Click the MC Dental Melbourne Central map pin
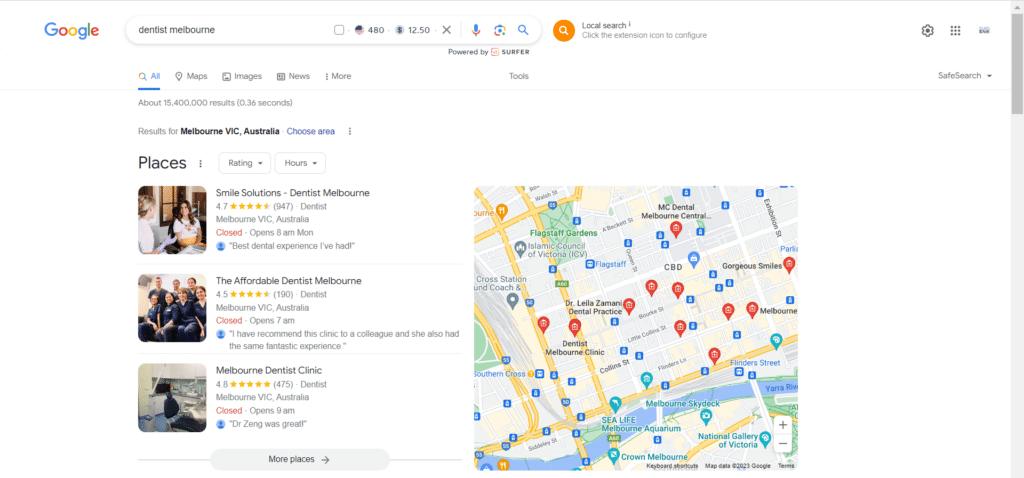 point(677,229)
